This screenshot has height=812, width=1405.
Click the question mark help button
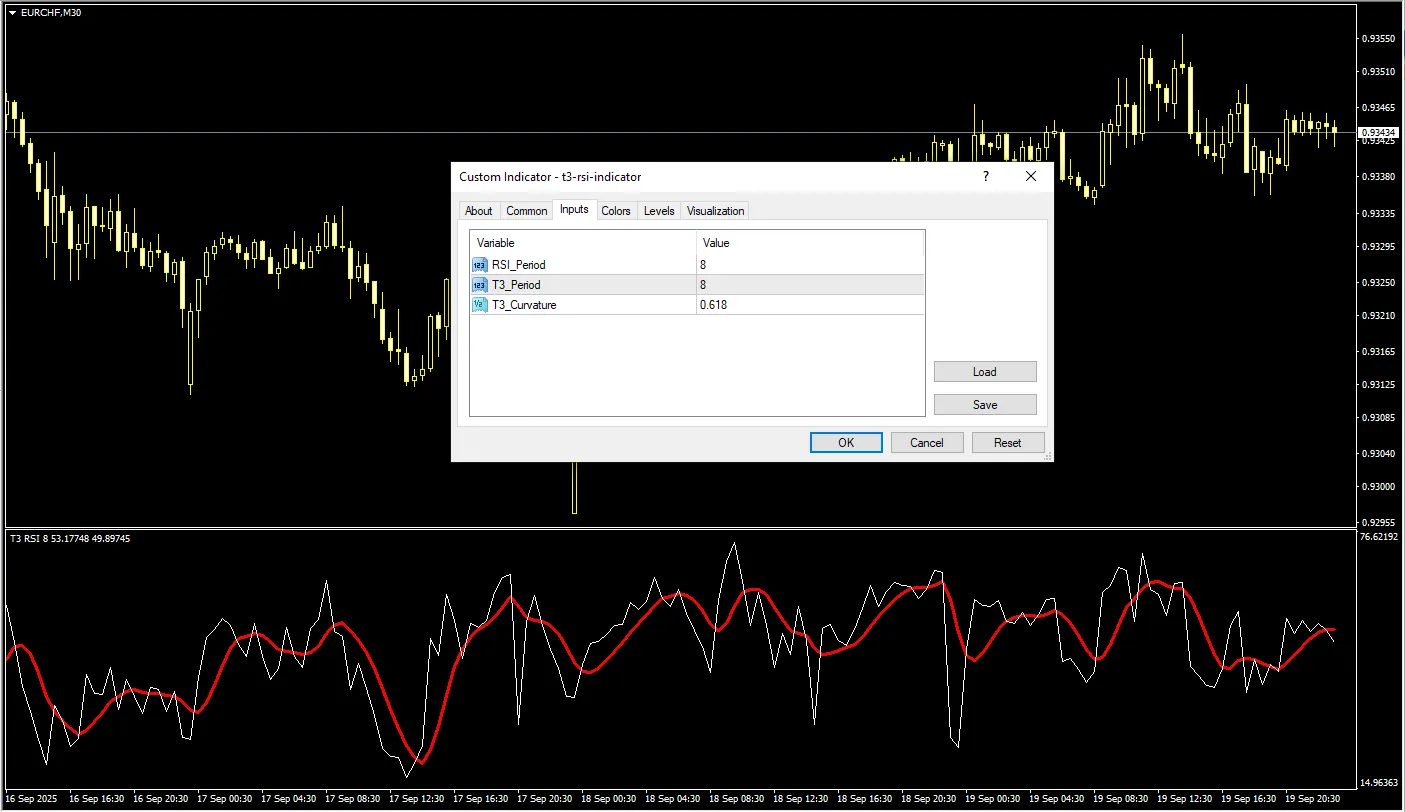click(x=986, y=177)
